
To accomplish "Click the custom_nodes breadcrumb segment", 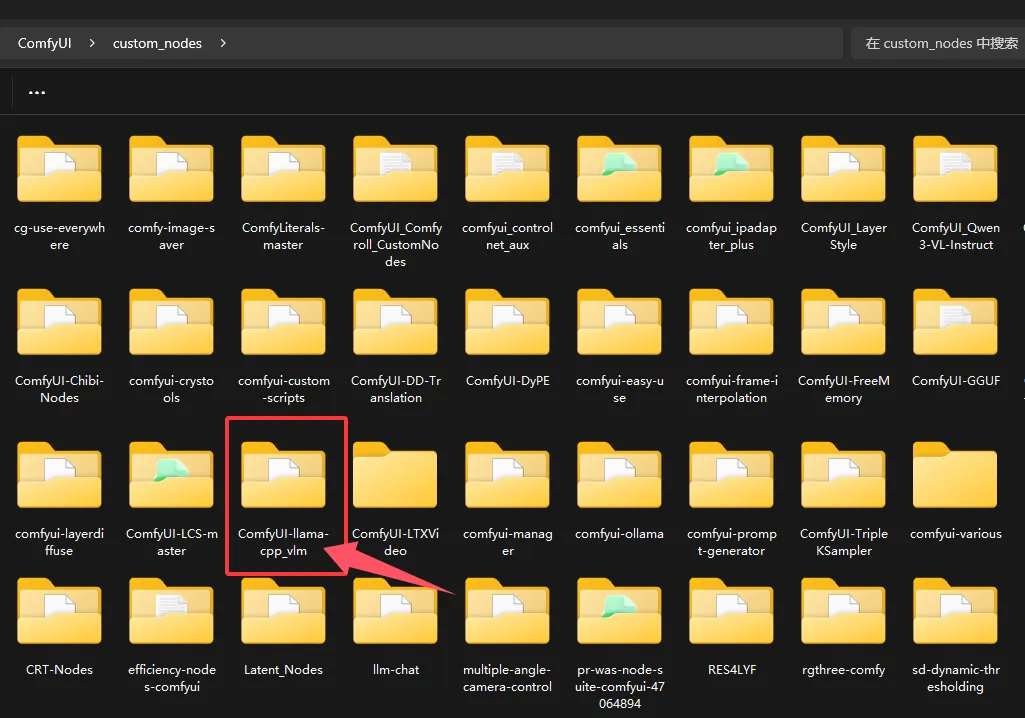I will pos(158,43).
